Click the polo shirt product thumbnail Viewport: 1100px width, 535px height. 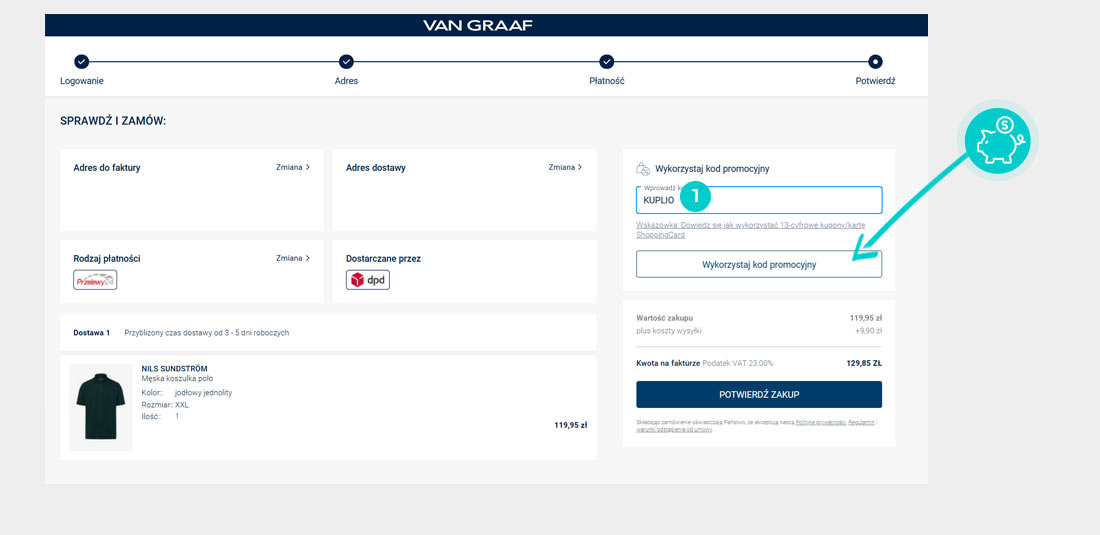point(101,407)
